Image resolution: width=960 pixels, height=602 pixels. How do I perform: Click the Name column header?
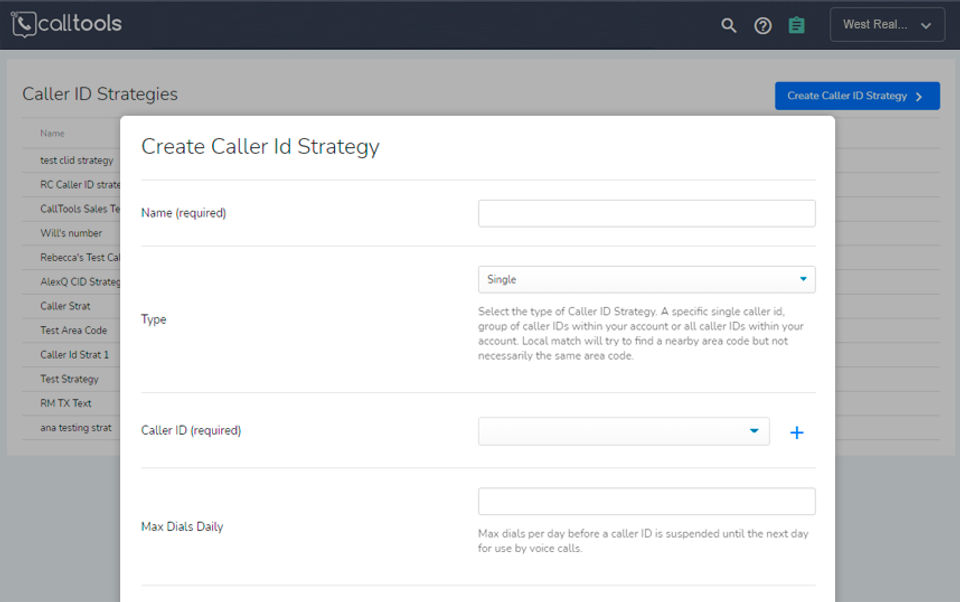(52, 133)
